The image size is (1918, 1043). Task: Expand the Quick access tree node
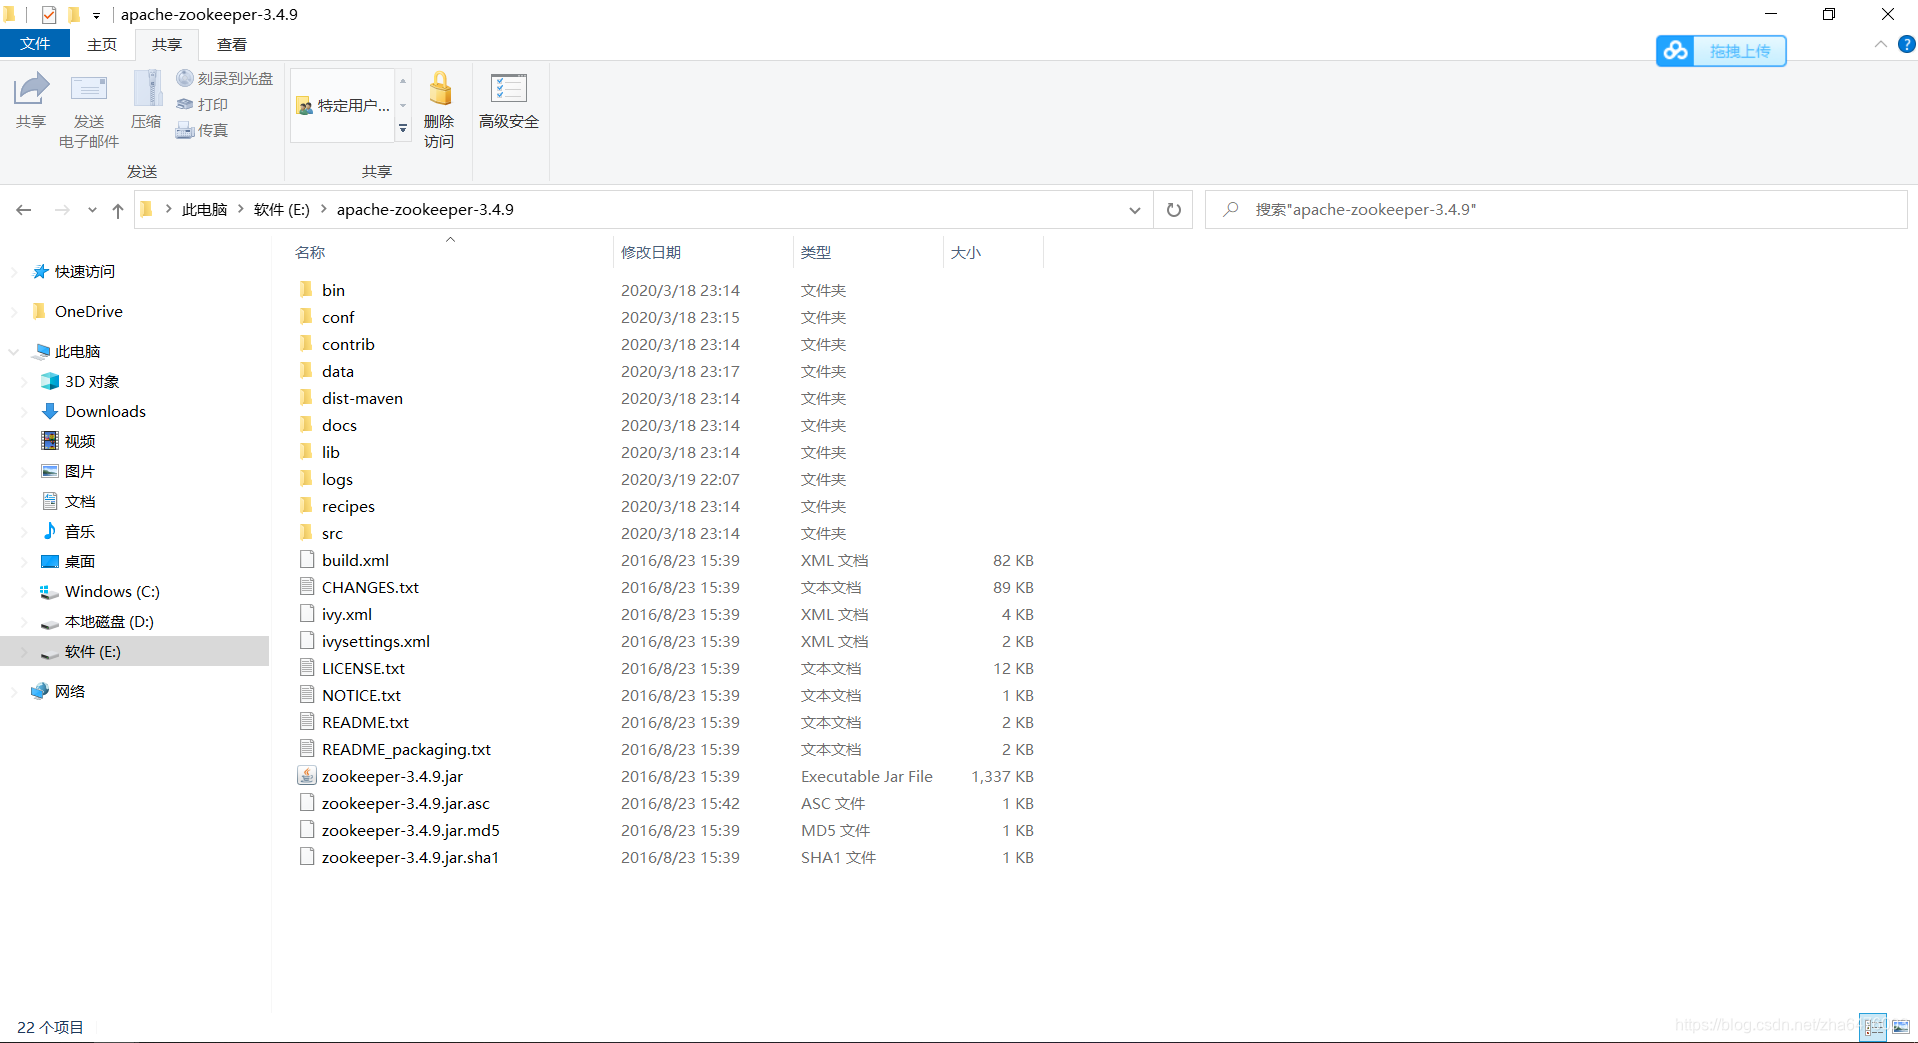click(x=13, y=272)
